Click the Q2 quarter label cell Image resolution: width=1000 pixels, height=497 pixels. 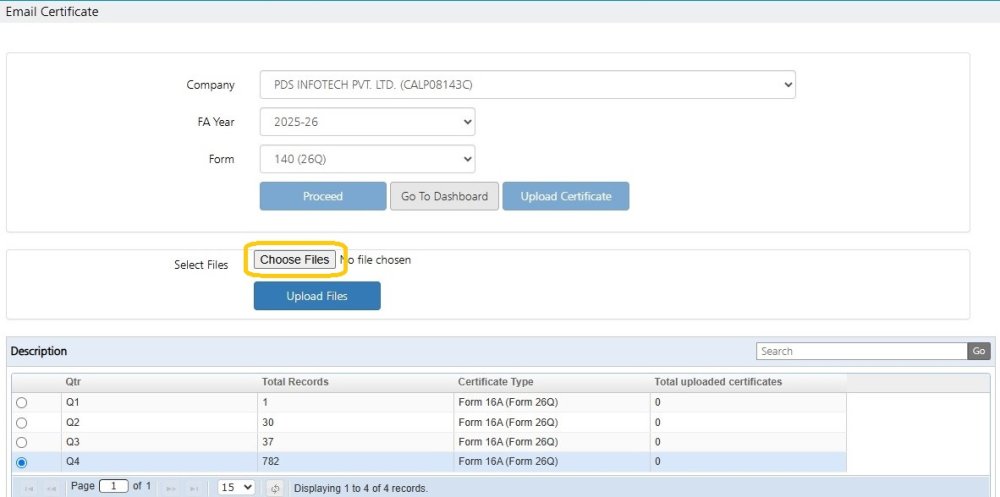point(159,422)
